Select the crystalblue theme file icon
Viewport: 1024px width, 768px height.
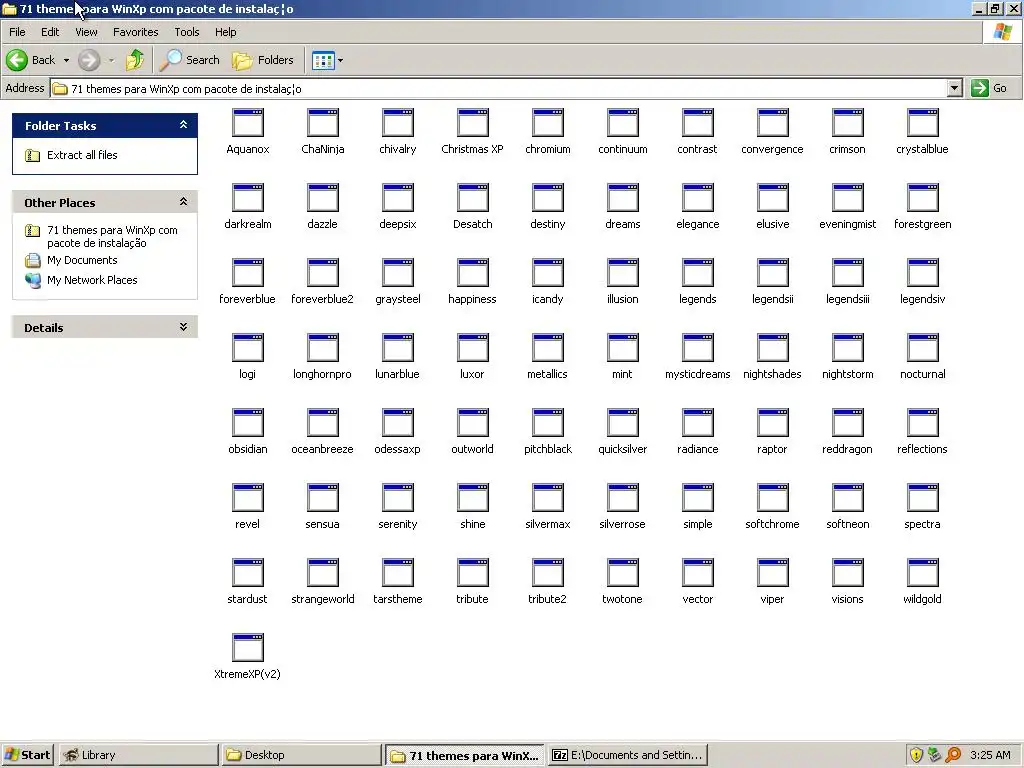[x=922, y=123]
